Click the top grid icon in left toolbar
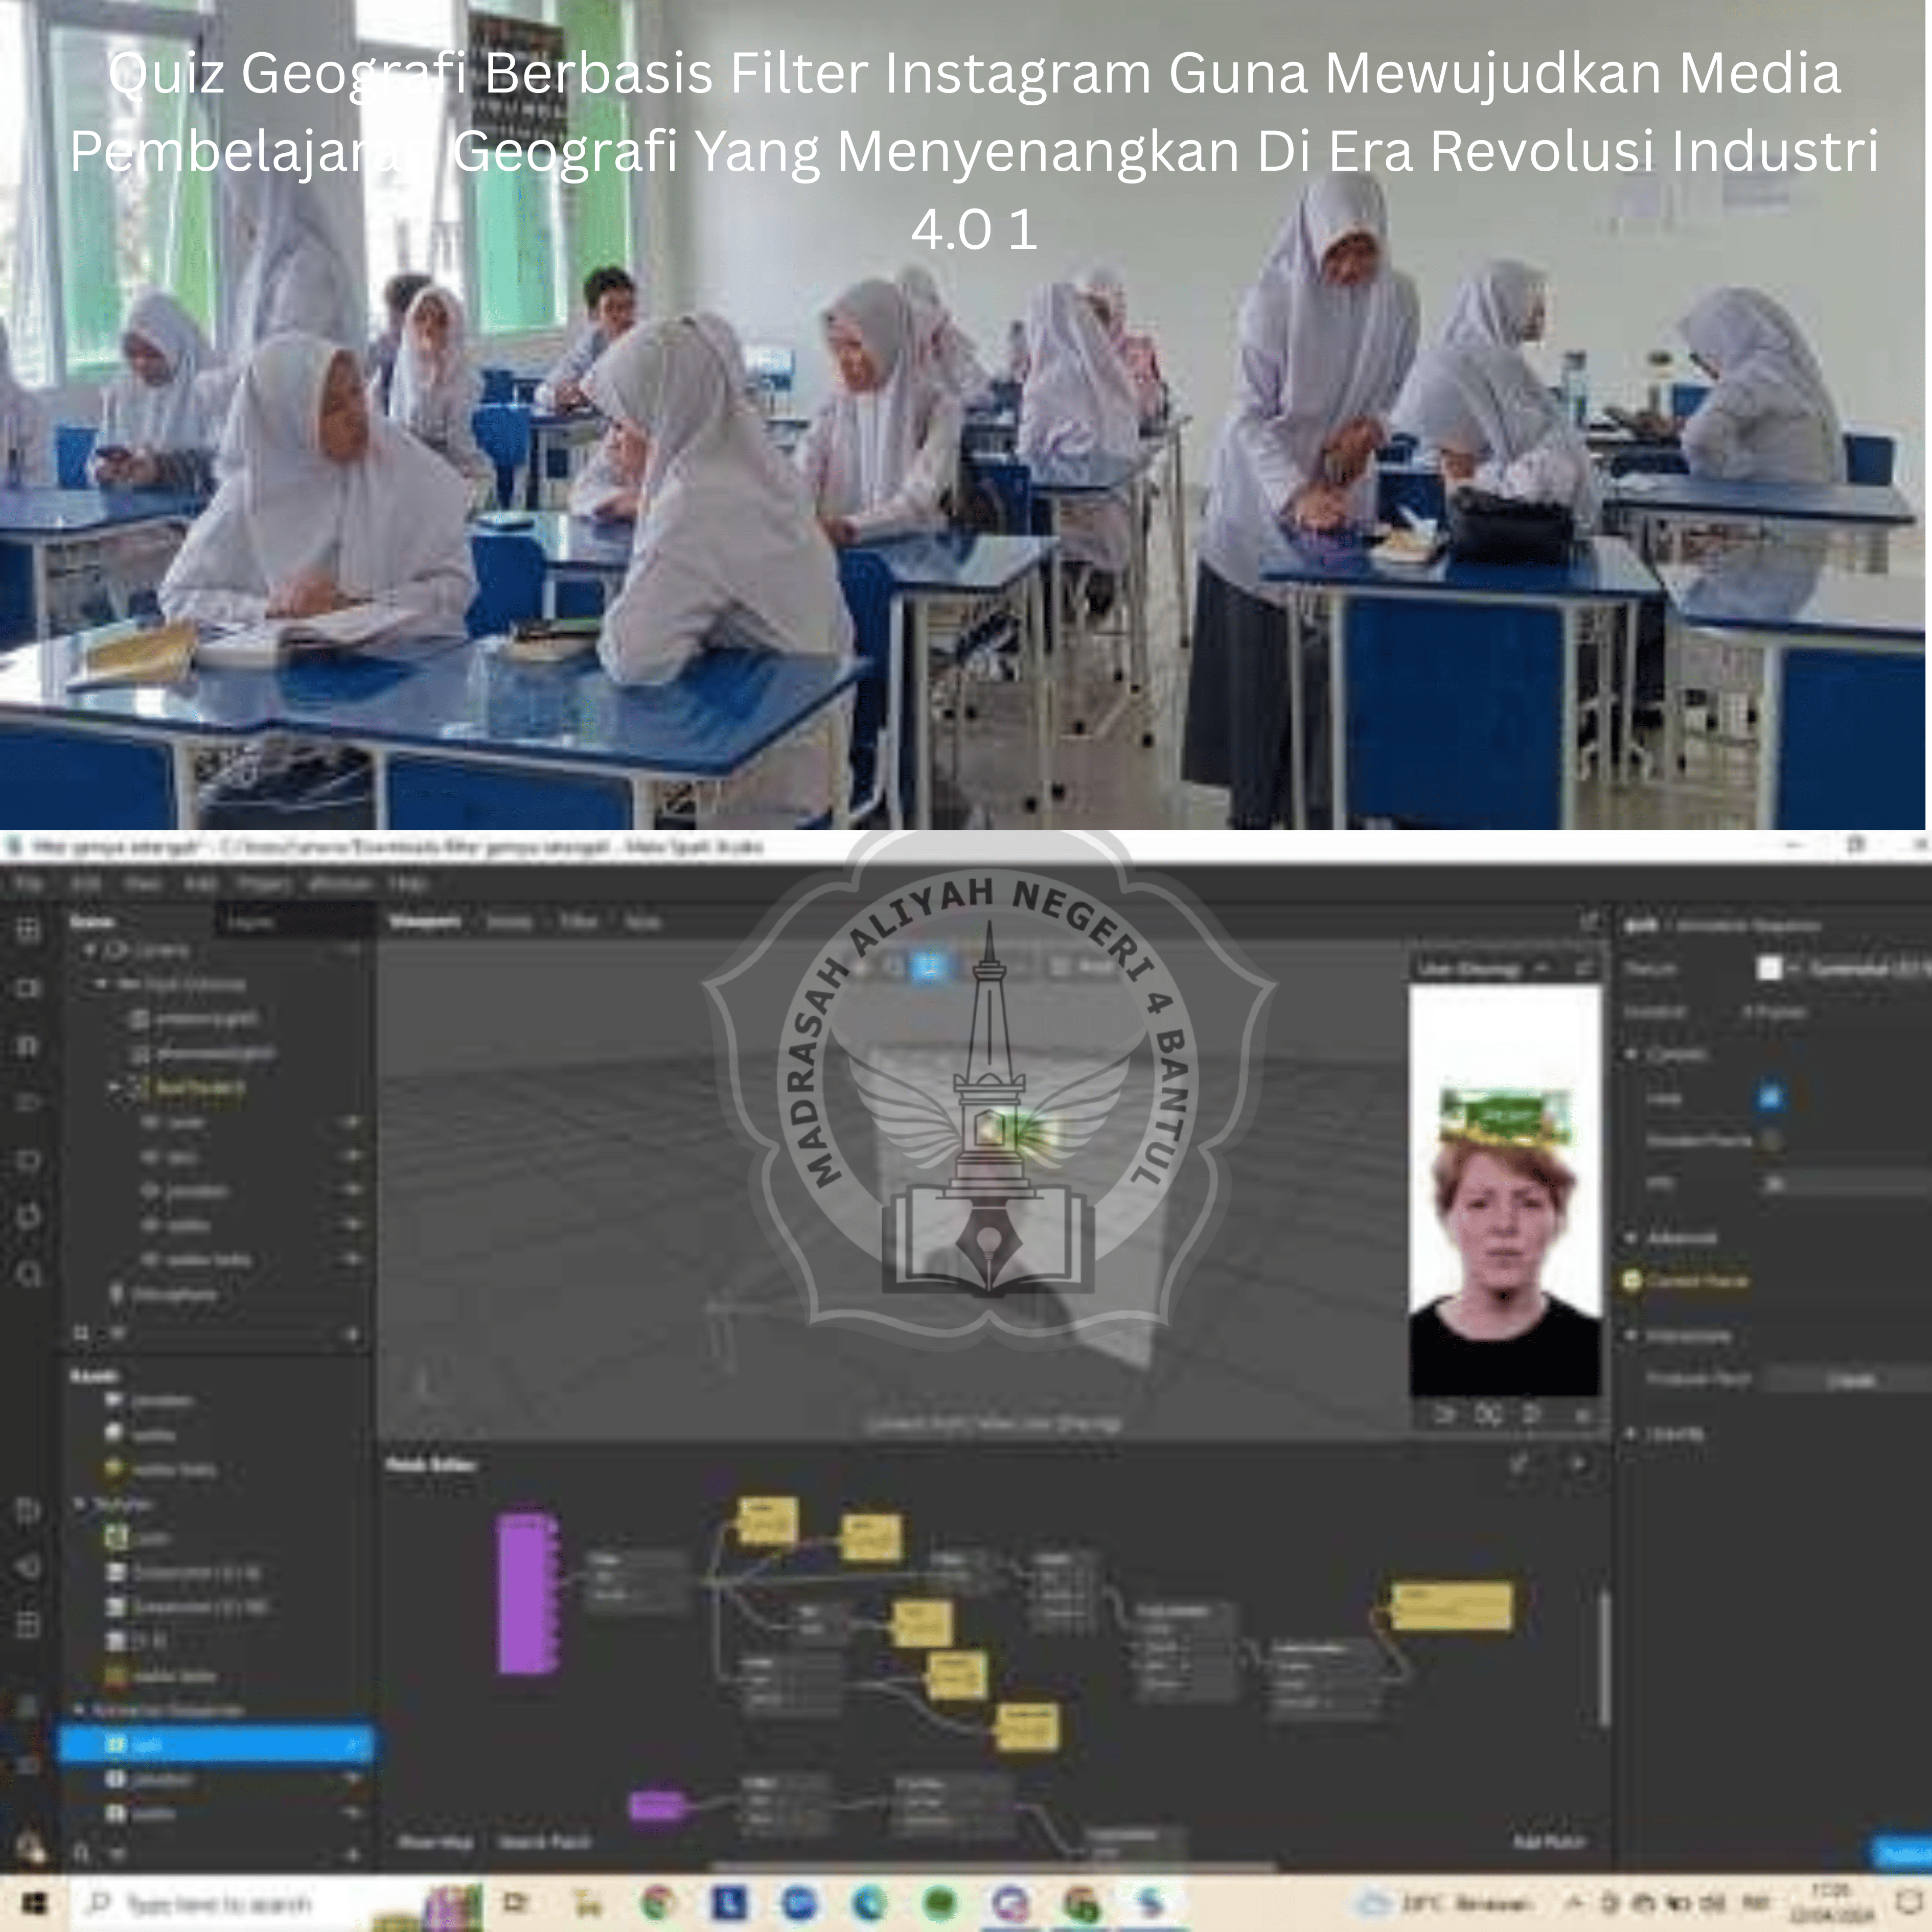This screenshot has width=1932, height=1932. (28, 930)
